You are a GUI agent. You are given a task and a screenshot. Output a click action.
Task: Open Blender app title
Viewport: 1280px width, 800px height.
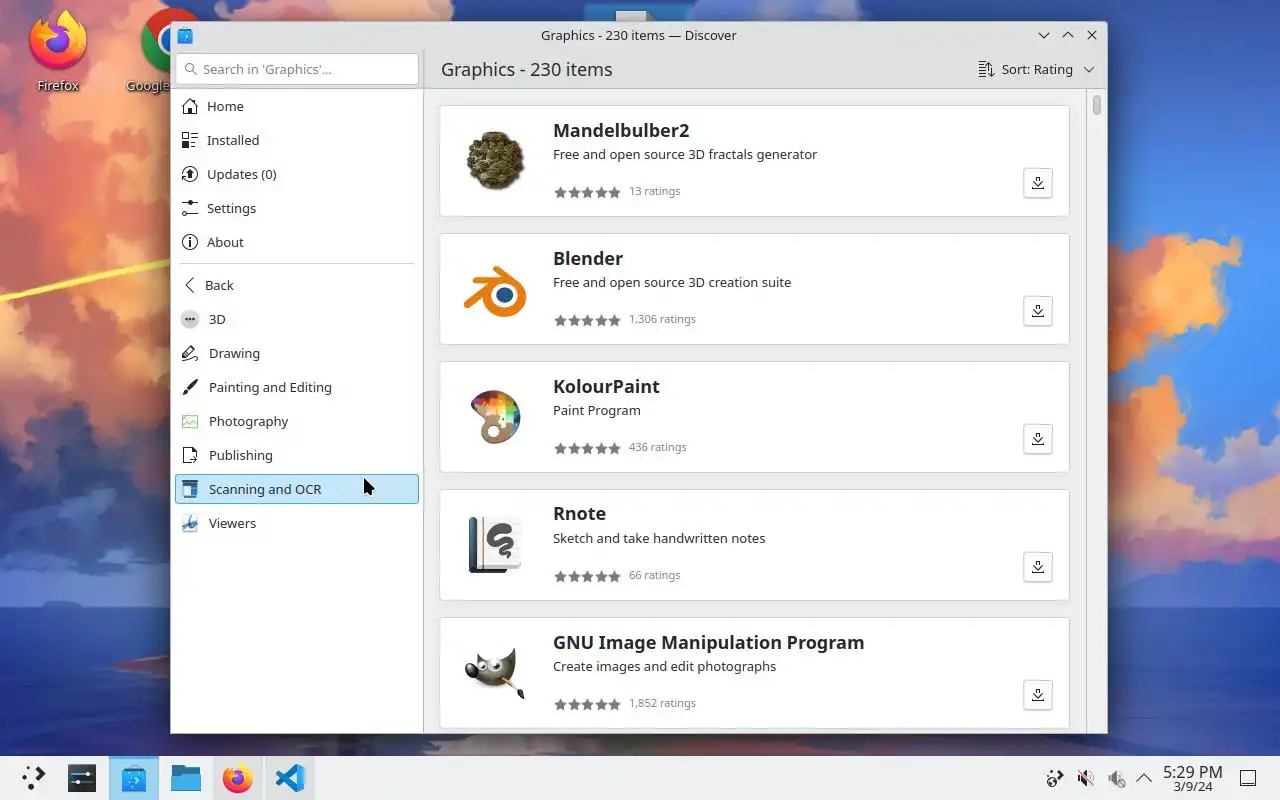pyautogui.click(x=588, y=258)
